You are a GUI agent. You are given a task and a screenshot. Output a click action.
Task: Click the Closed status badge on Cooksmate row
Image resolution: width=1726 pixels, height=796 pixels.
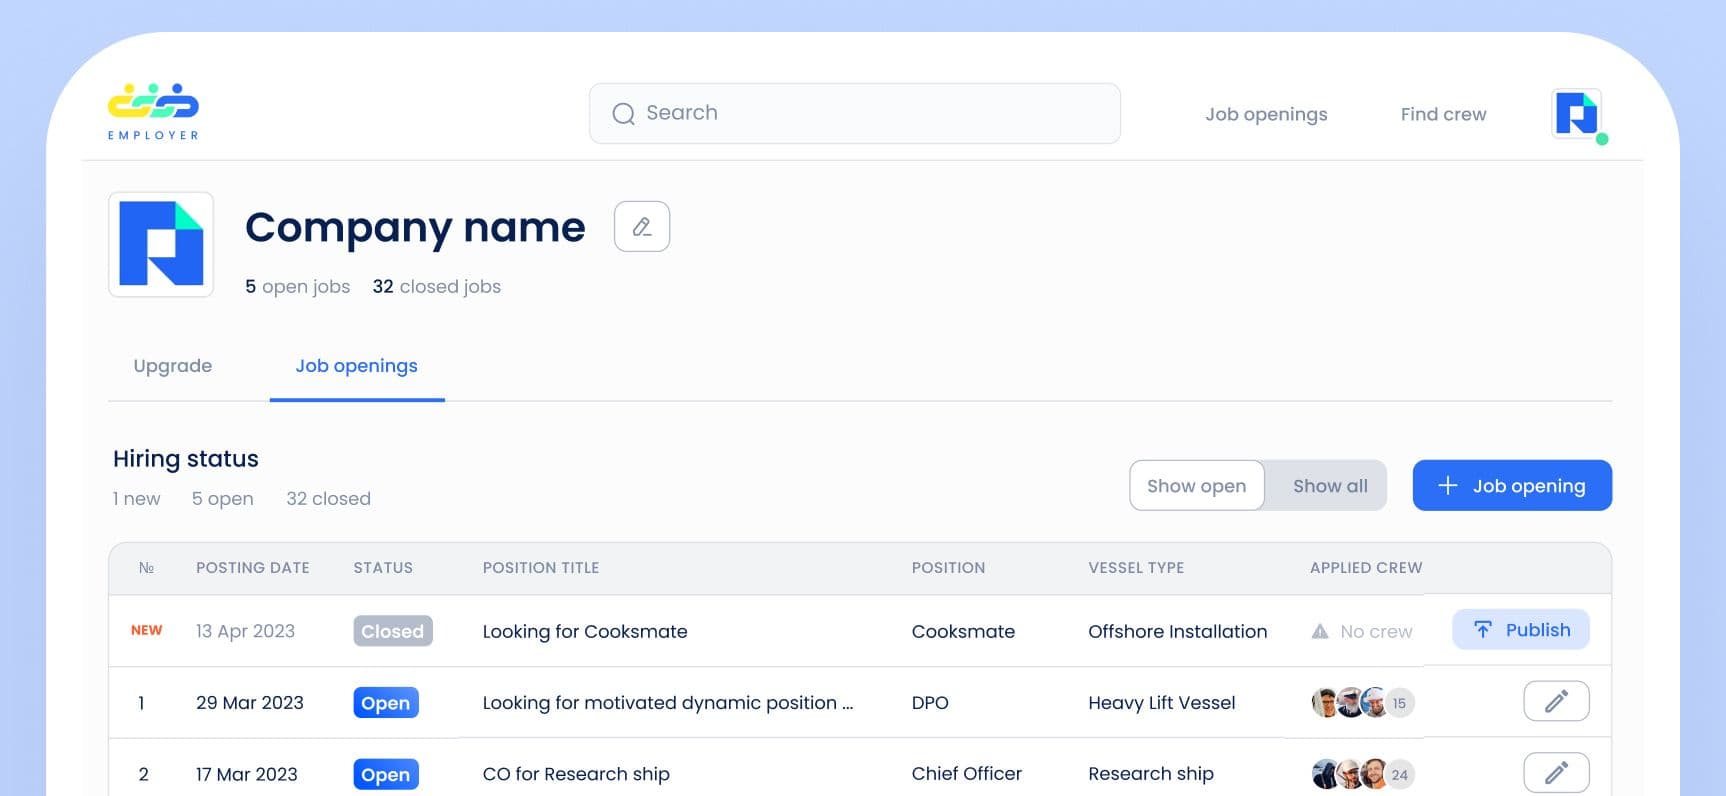(393, 631)
